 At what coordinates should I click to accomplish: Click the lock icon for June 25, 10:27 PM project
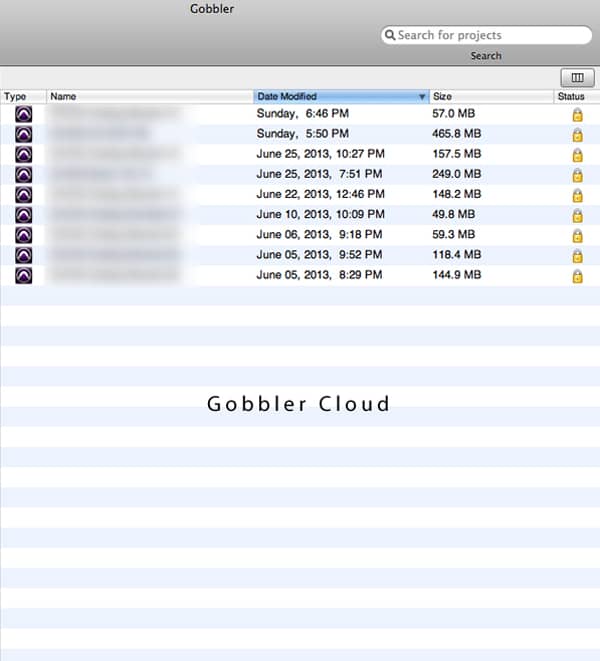point(577,155)
